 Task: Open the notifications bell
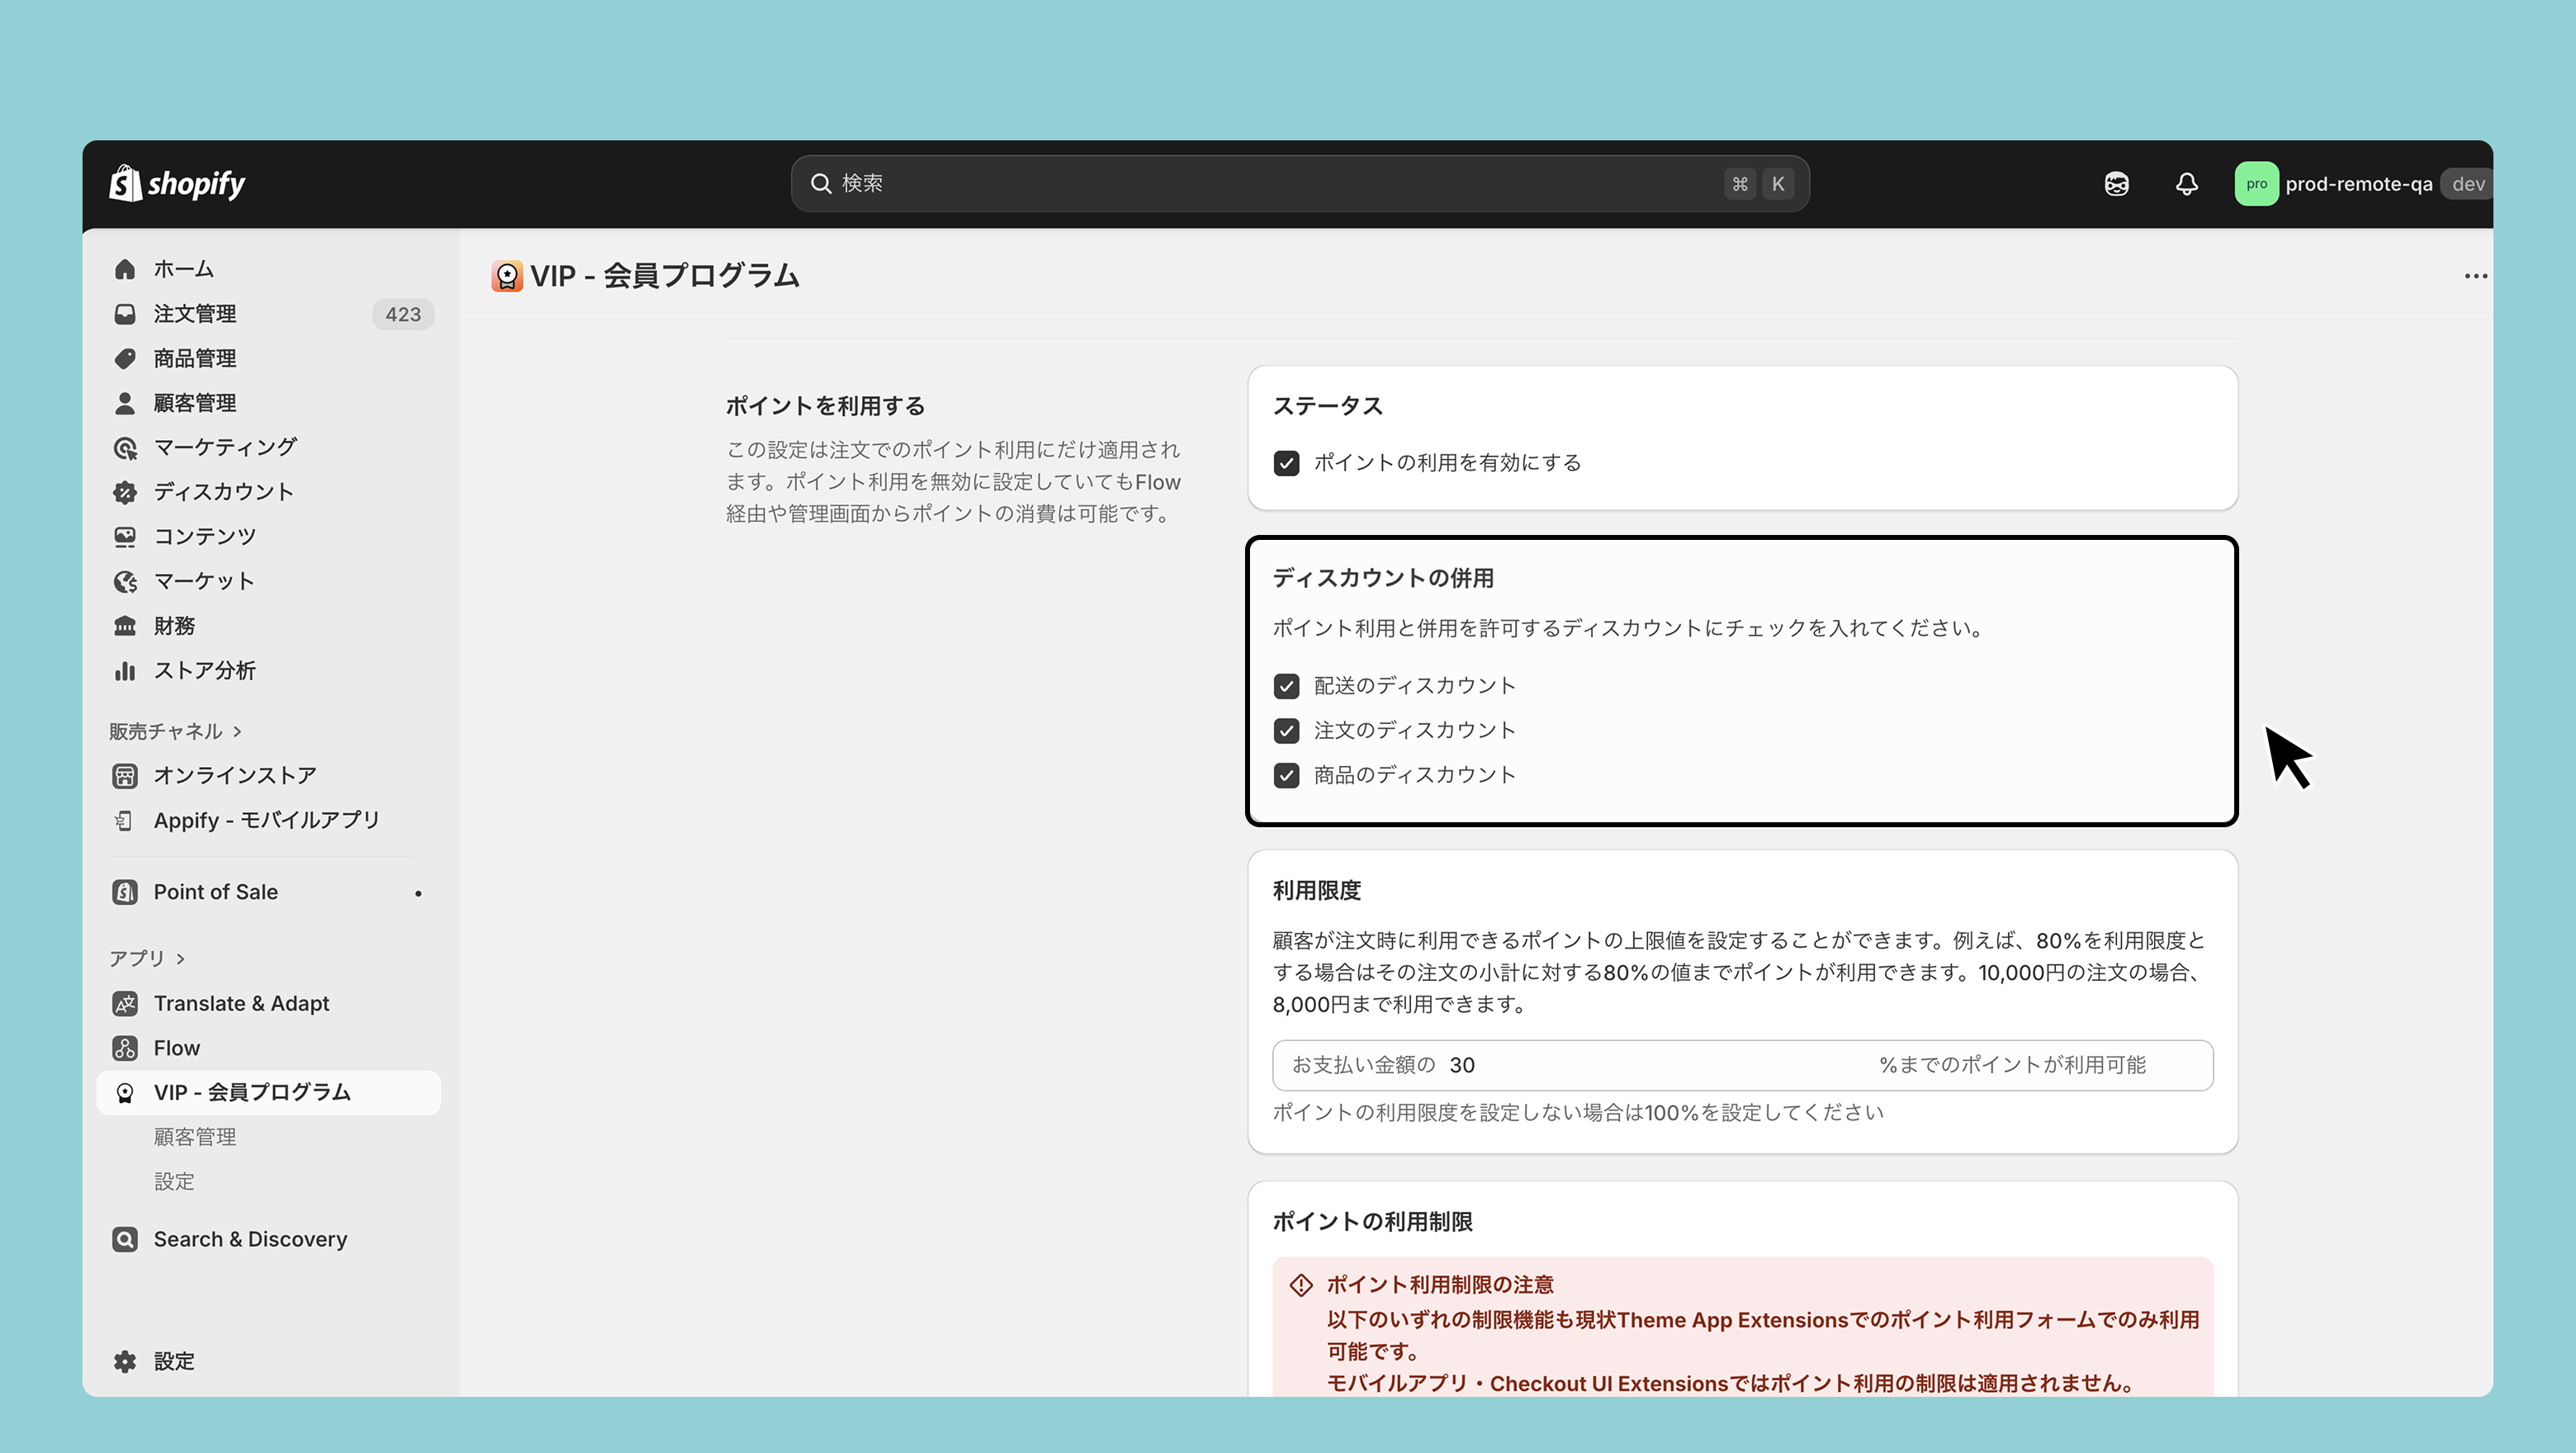coord(2186,184)
